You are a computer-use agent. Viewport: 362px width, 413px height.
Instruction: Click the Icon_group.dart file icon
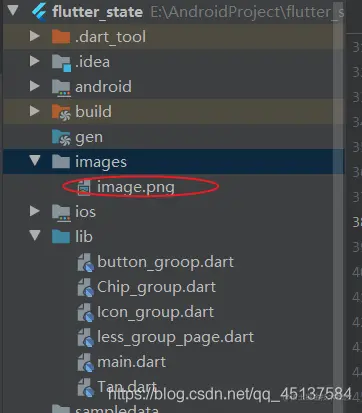tap(86, 313)
